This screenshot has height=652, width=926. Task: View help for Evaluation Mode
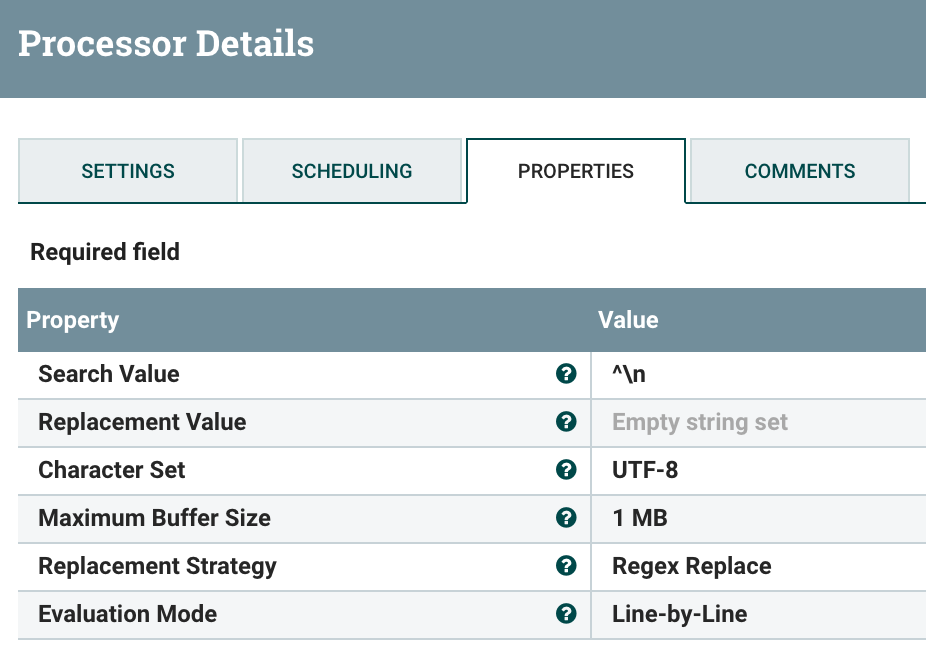click(567, 614)
